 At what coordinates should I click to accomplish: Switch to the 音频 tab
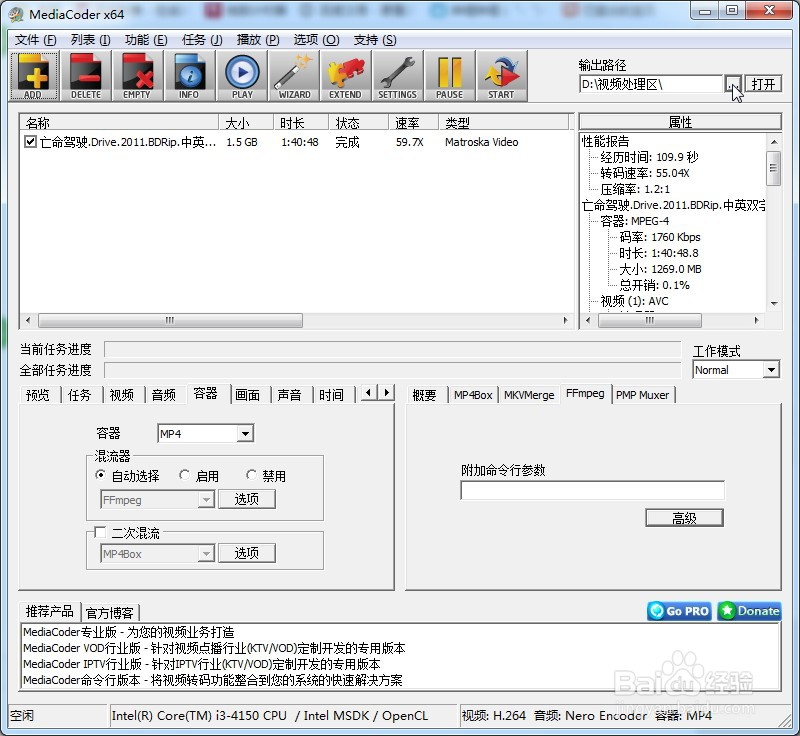tap(163, 395)
